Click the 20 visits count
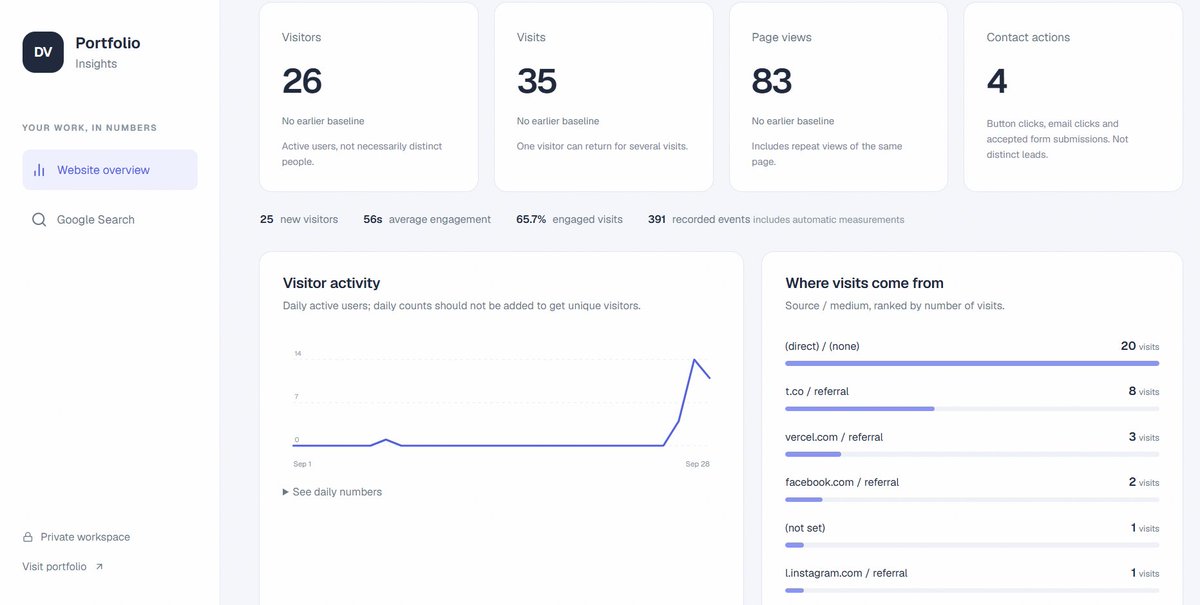1200x605 pixels. 1140,346
